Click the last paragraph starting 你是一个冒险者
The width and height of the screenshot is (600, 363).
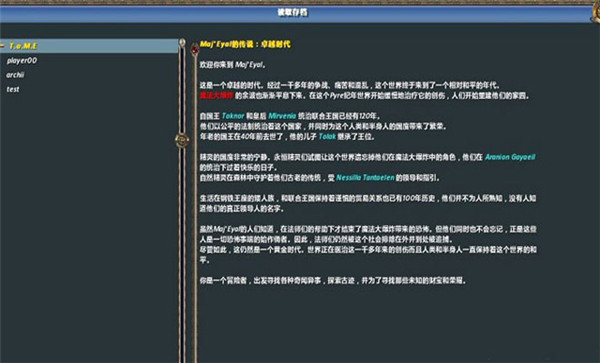click(333, 280)
